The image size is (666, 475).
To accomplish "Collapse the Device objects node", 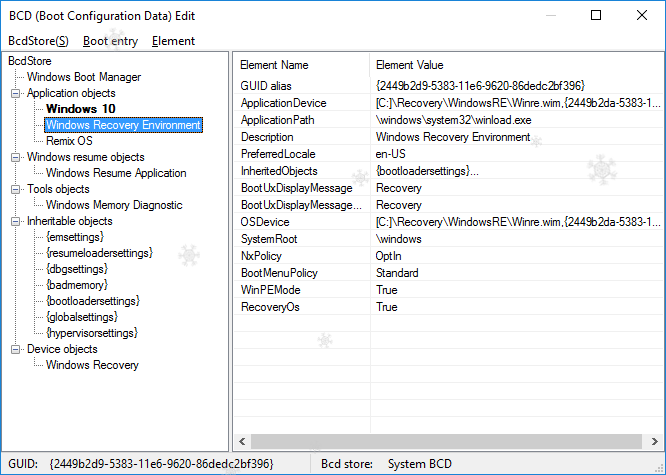I will pos(15,349).
